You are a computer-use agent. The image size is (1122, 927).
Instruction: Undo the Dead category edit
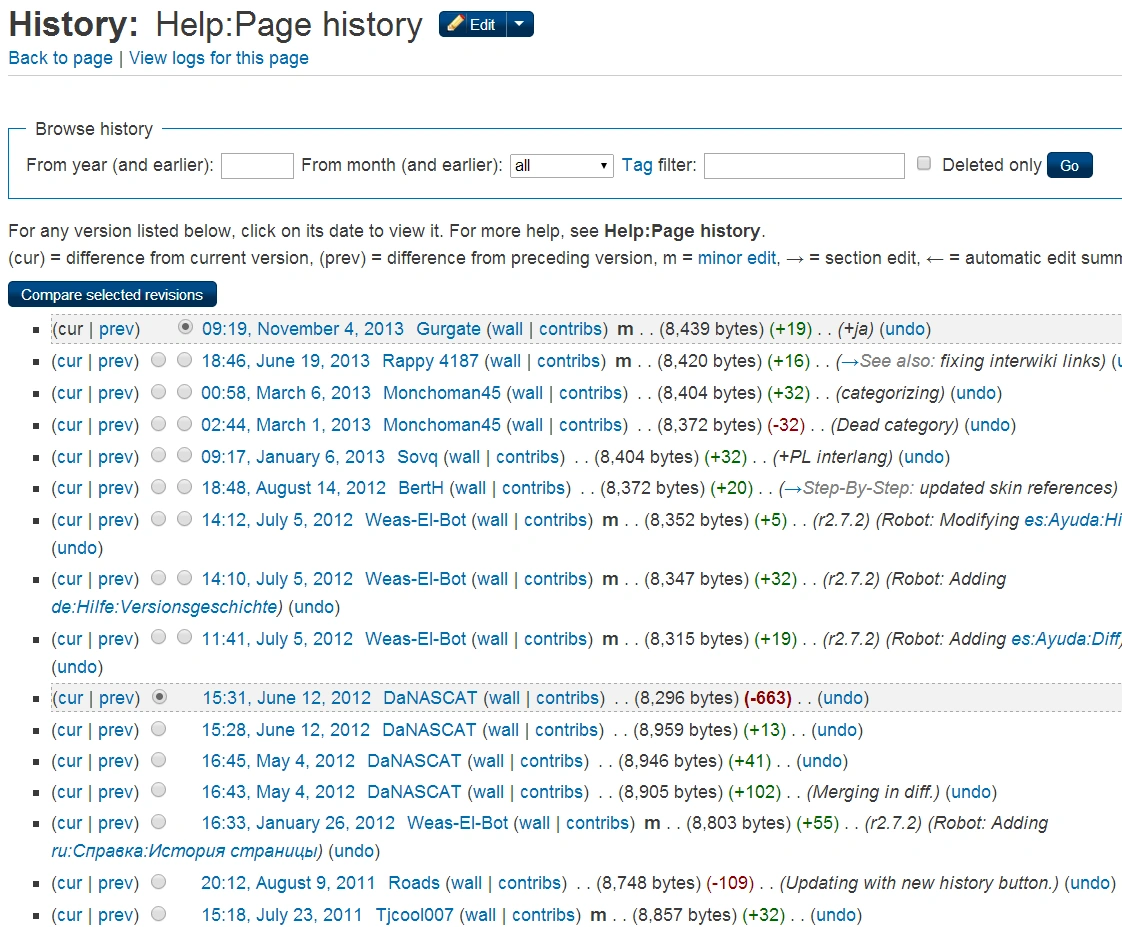point(990,425)
